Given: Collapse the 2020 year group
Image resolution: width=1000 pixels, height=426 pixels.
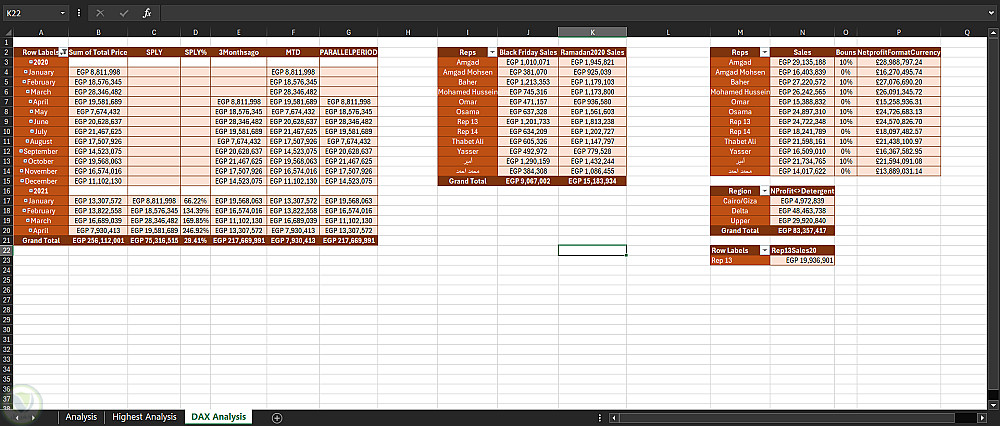Looking at the screenshot, I should pyautogui.click(x=30, y=62).
